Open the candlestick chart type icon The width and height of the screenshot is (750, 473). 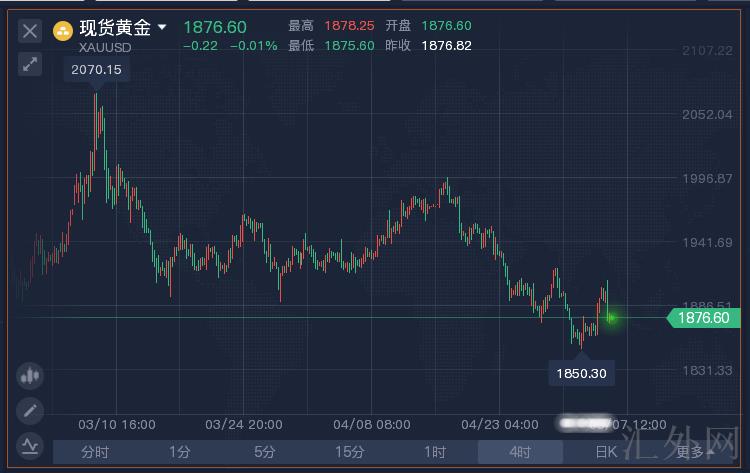click(x=30, y=377)
